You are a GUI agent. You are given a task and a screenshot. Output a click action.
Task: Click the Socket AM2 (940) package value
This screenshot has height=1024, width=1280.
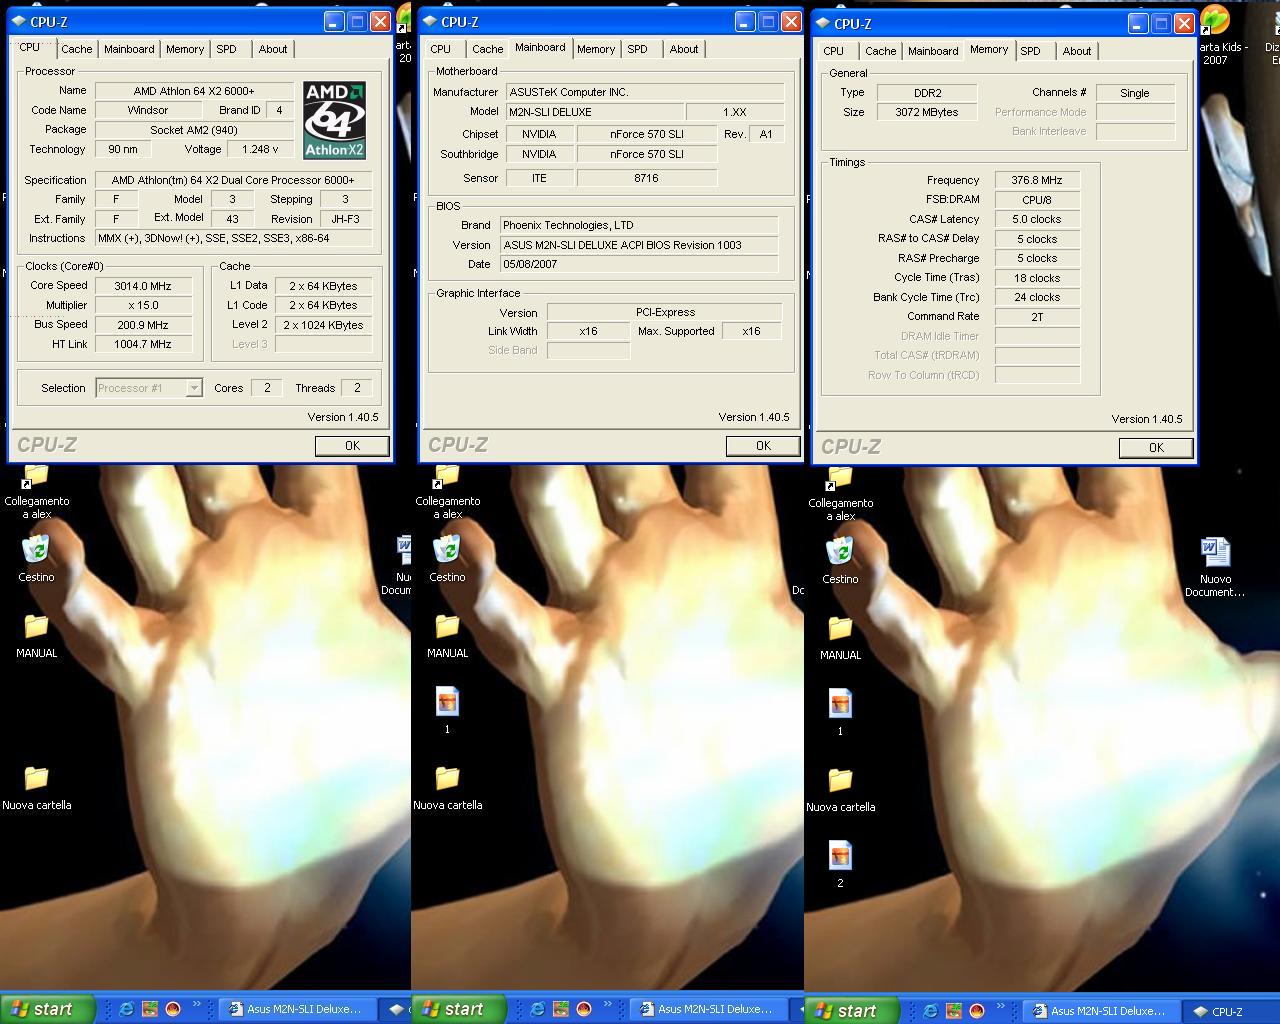[x=194, y=130]
